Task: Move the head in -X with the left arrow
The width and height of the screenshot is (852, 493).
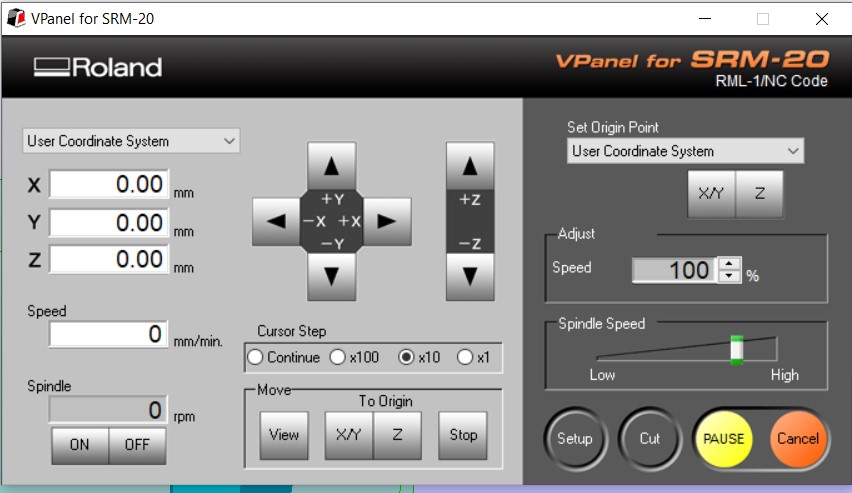Action: [x=276, y=221]
